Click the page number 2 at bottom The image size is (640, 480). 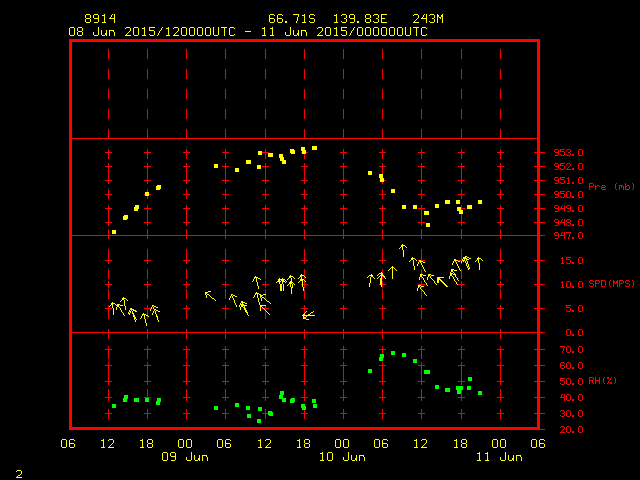(x=19, y=474)
